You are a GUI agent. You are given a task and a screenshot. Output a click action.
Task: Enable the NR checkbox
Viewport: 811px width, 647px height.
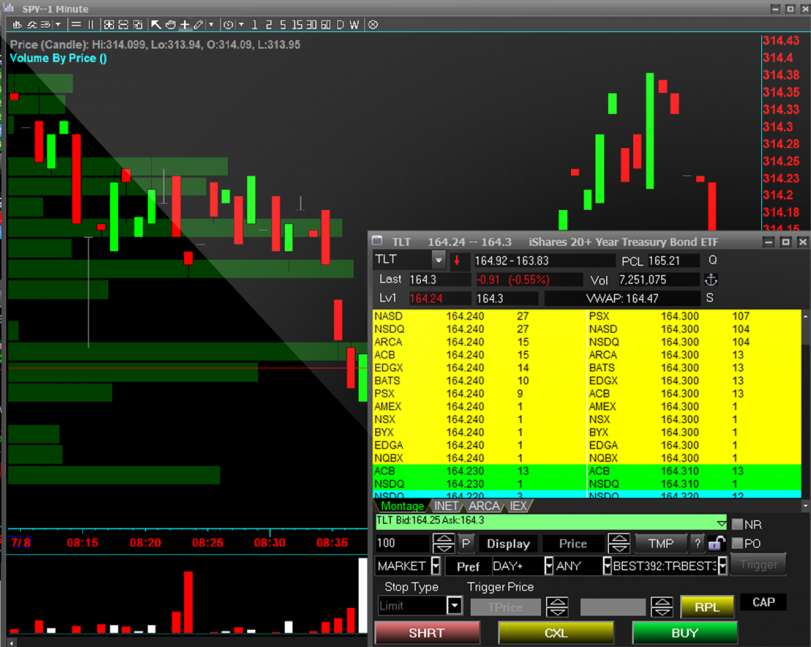click(737, 525)
